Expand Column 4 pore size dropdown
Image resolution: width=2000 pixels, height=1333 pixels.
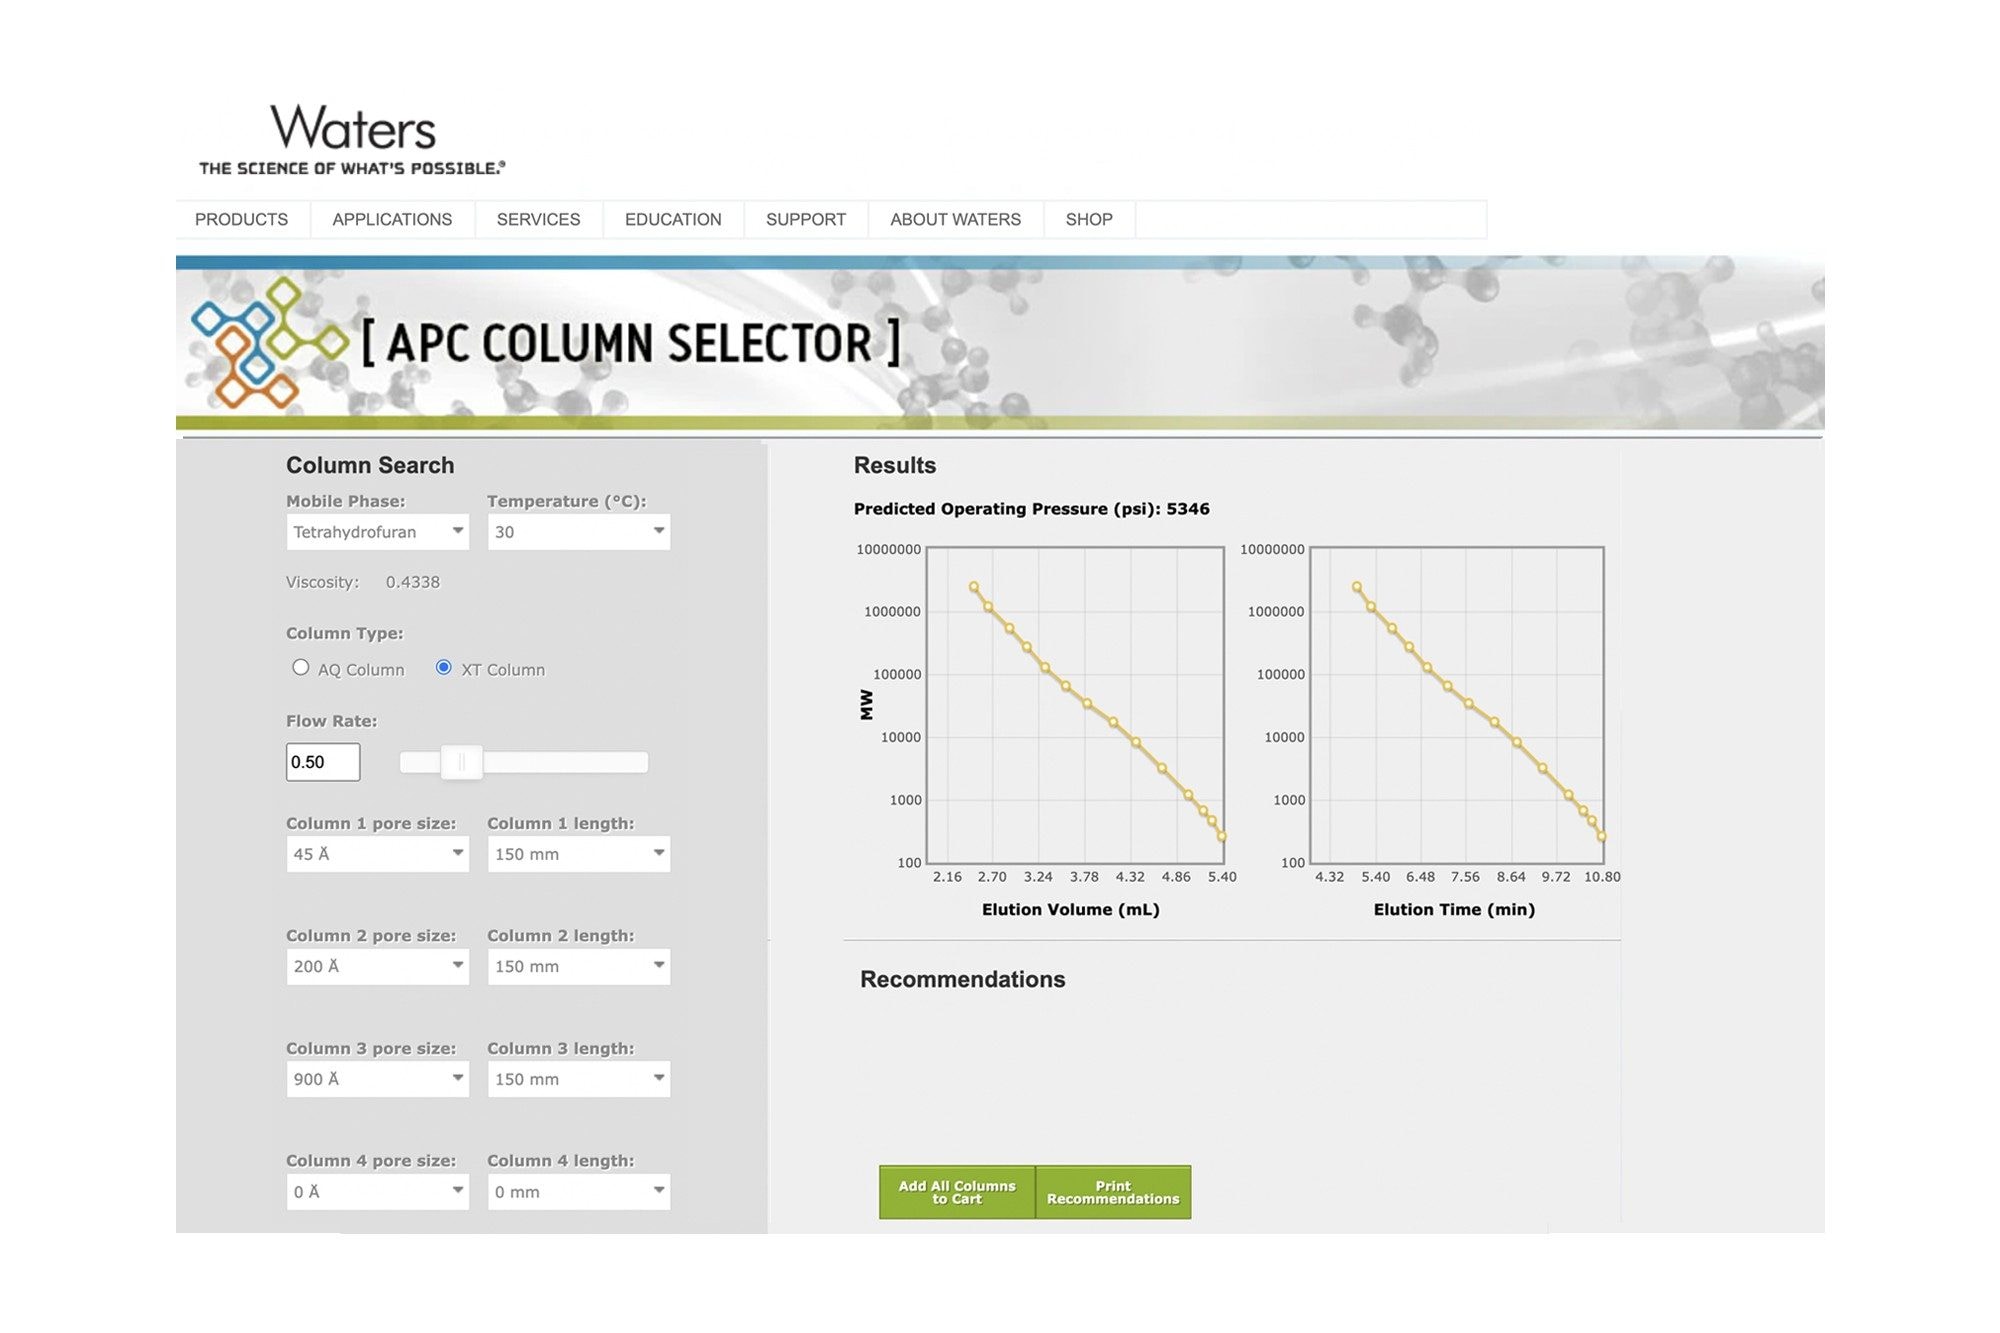pyautogui.click(x=377, y=1192)
